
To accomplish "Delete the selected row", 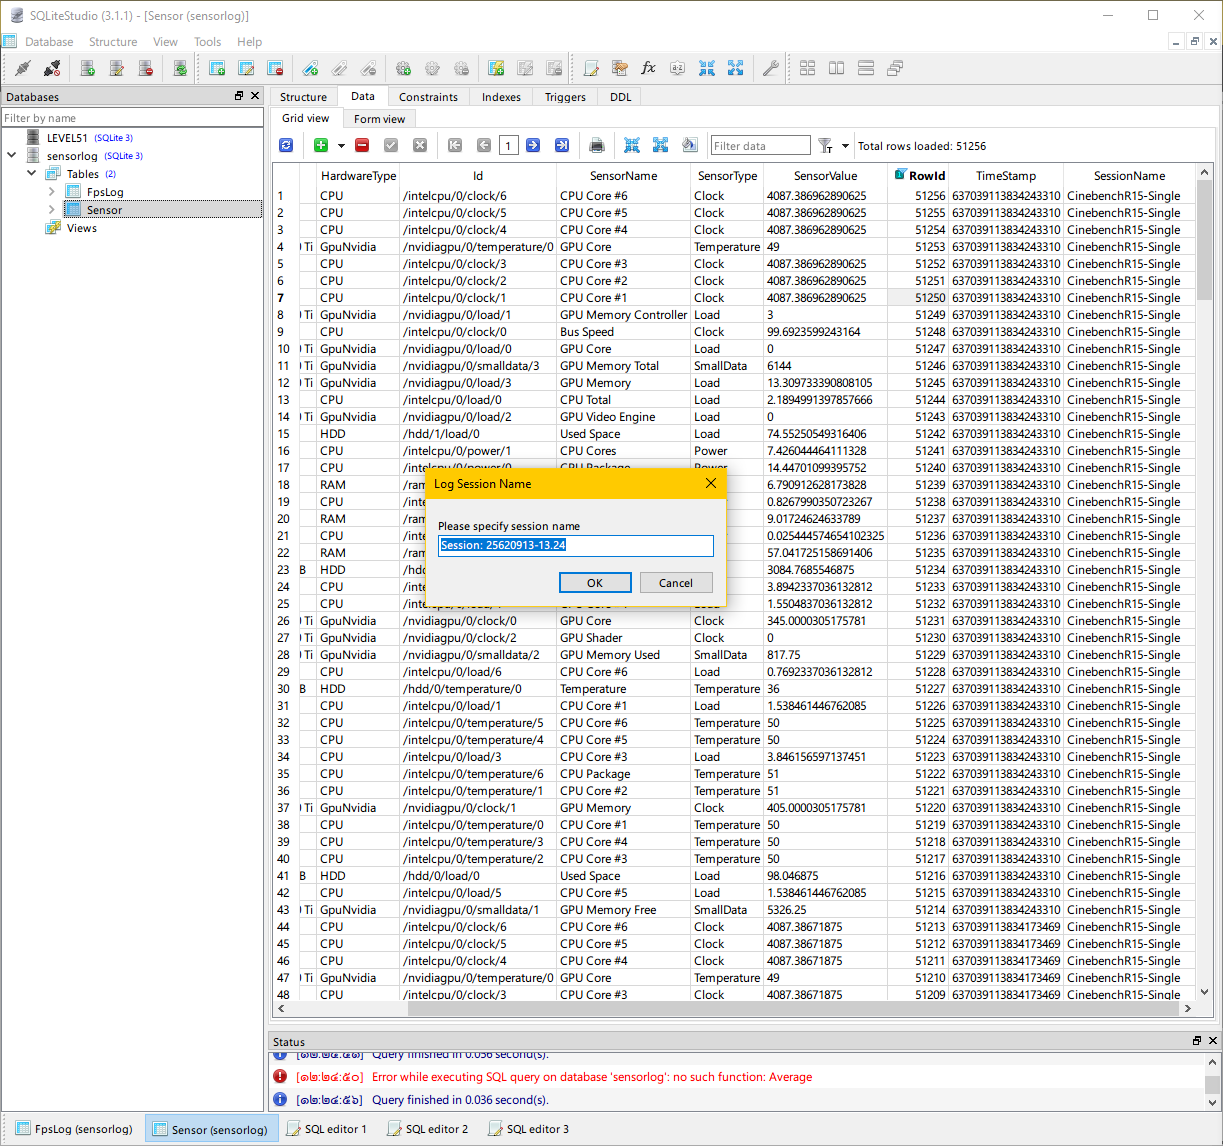I will click(x=361, y=145).
